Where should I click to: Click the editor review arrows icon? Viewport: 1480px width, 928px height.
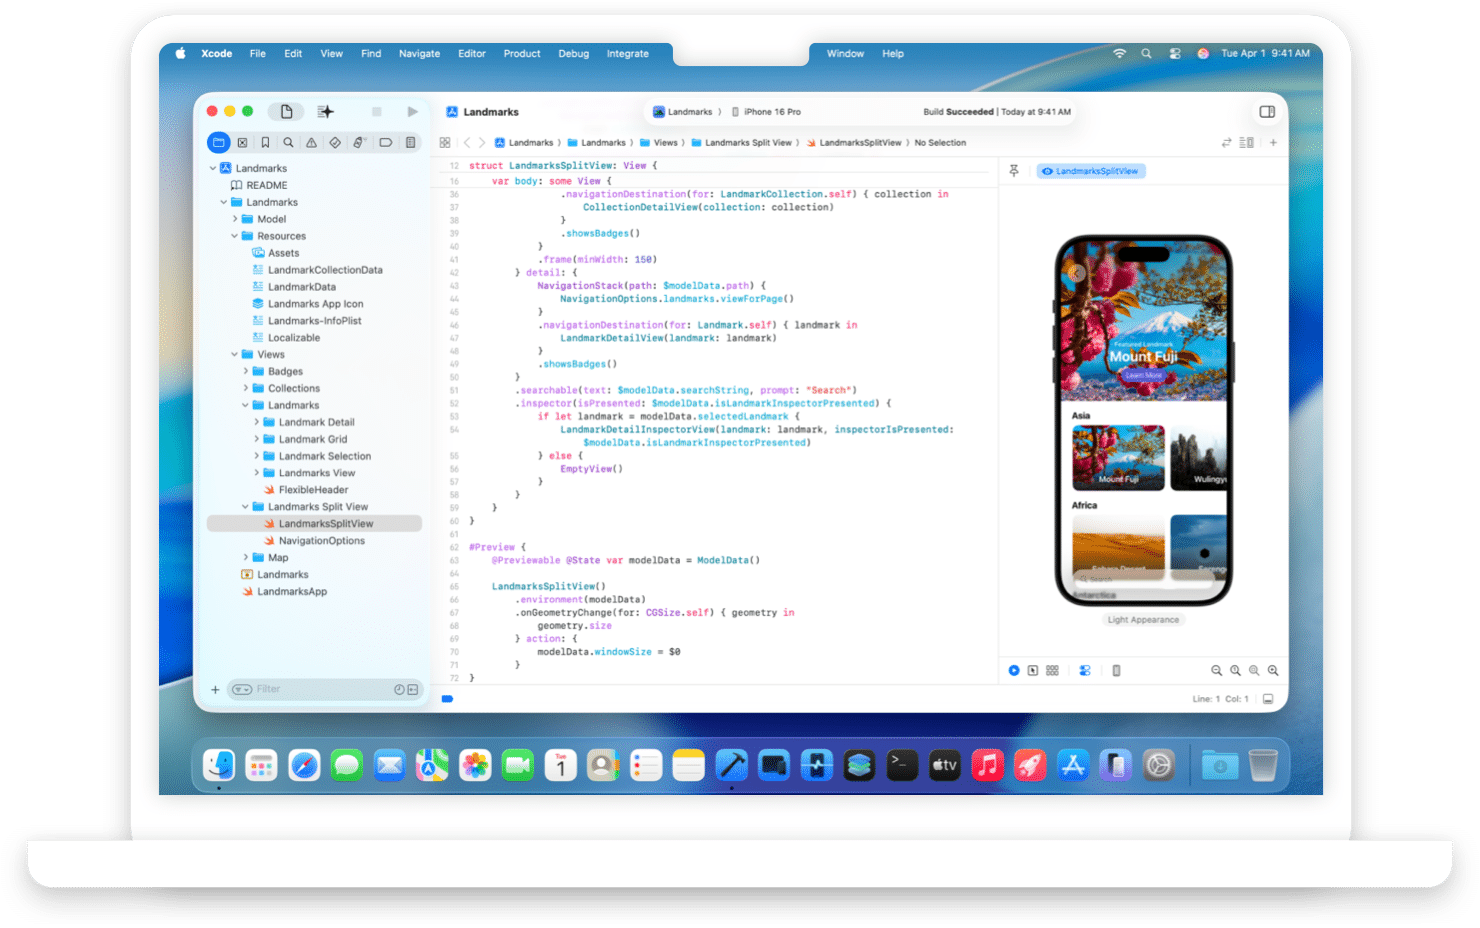(1227, 143)
